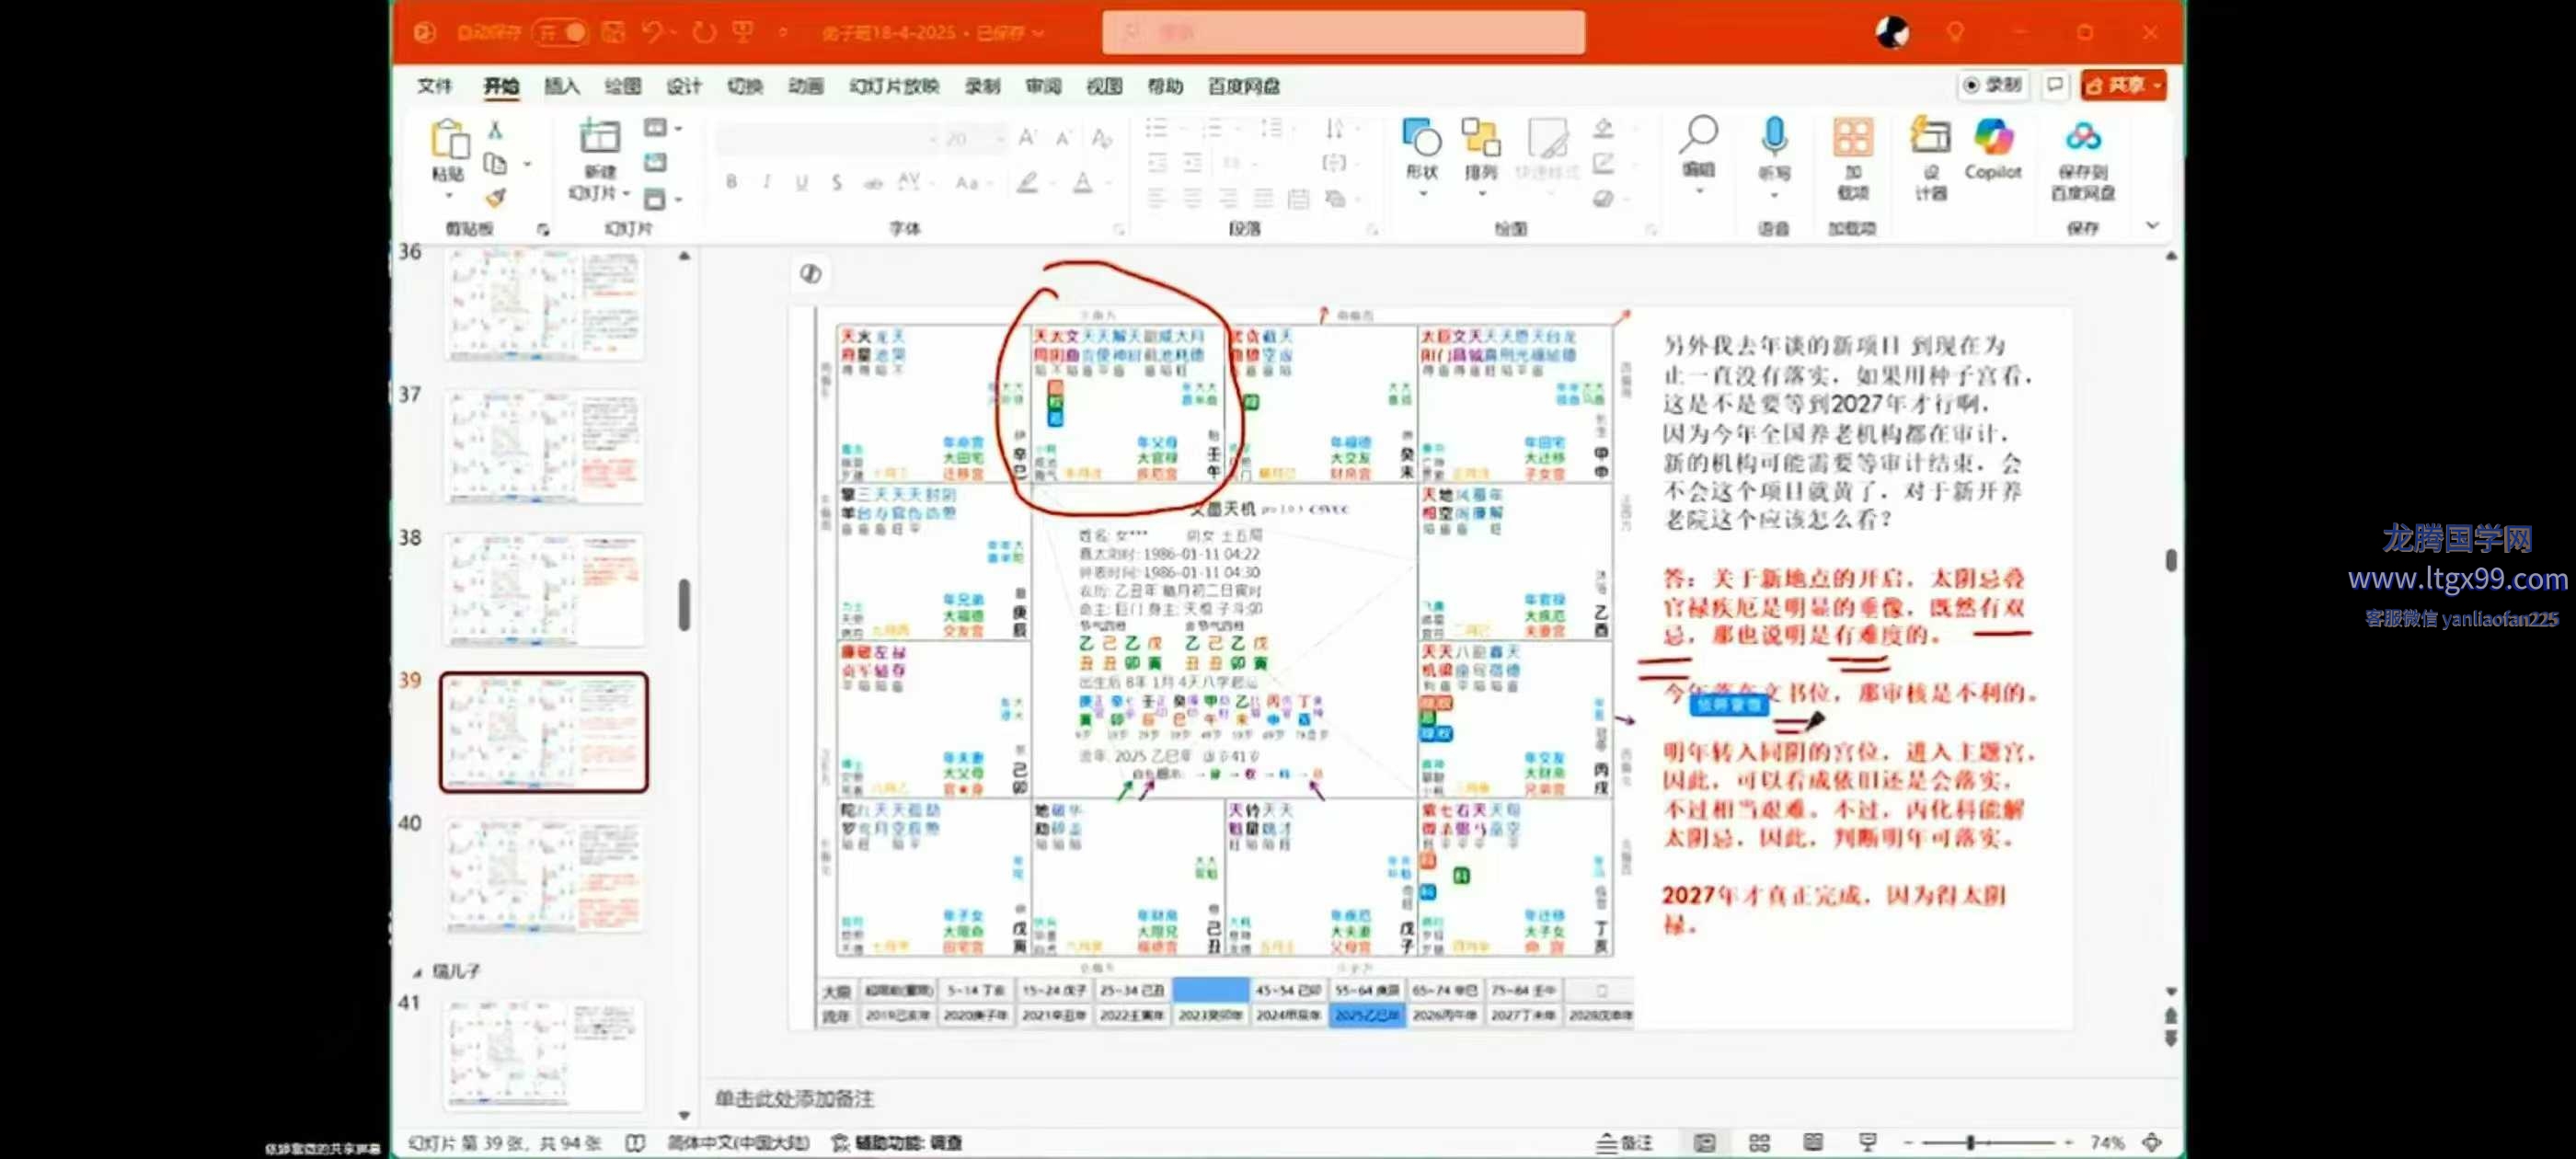2576x1159 pixels.
Task: Select slide 38 thumbnail
Action: point(544,590)
